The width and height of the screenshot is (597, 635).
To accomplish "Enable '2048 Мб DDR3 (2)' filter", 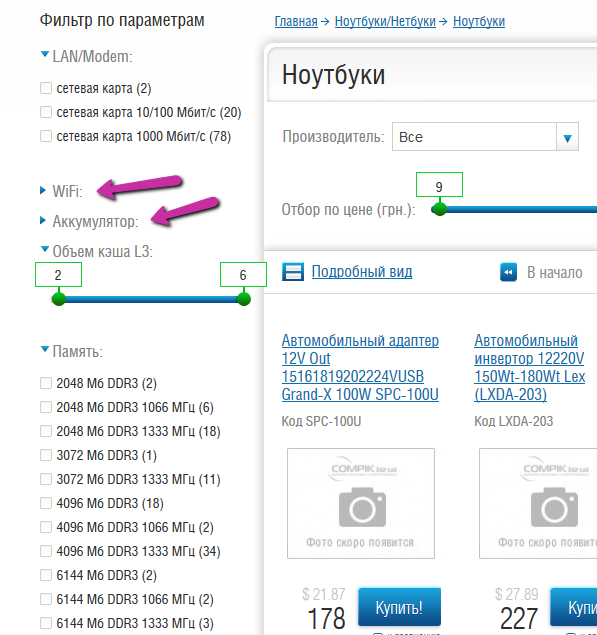I will 46,383.
